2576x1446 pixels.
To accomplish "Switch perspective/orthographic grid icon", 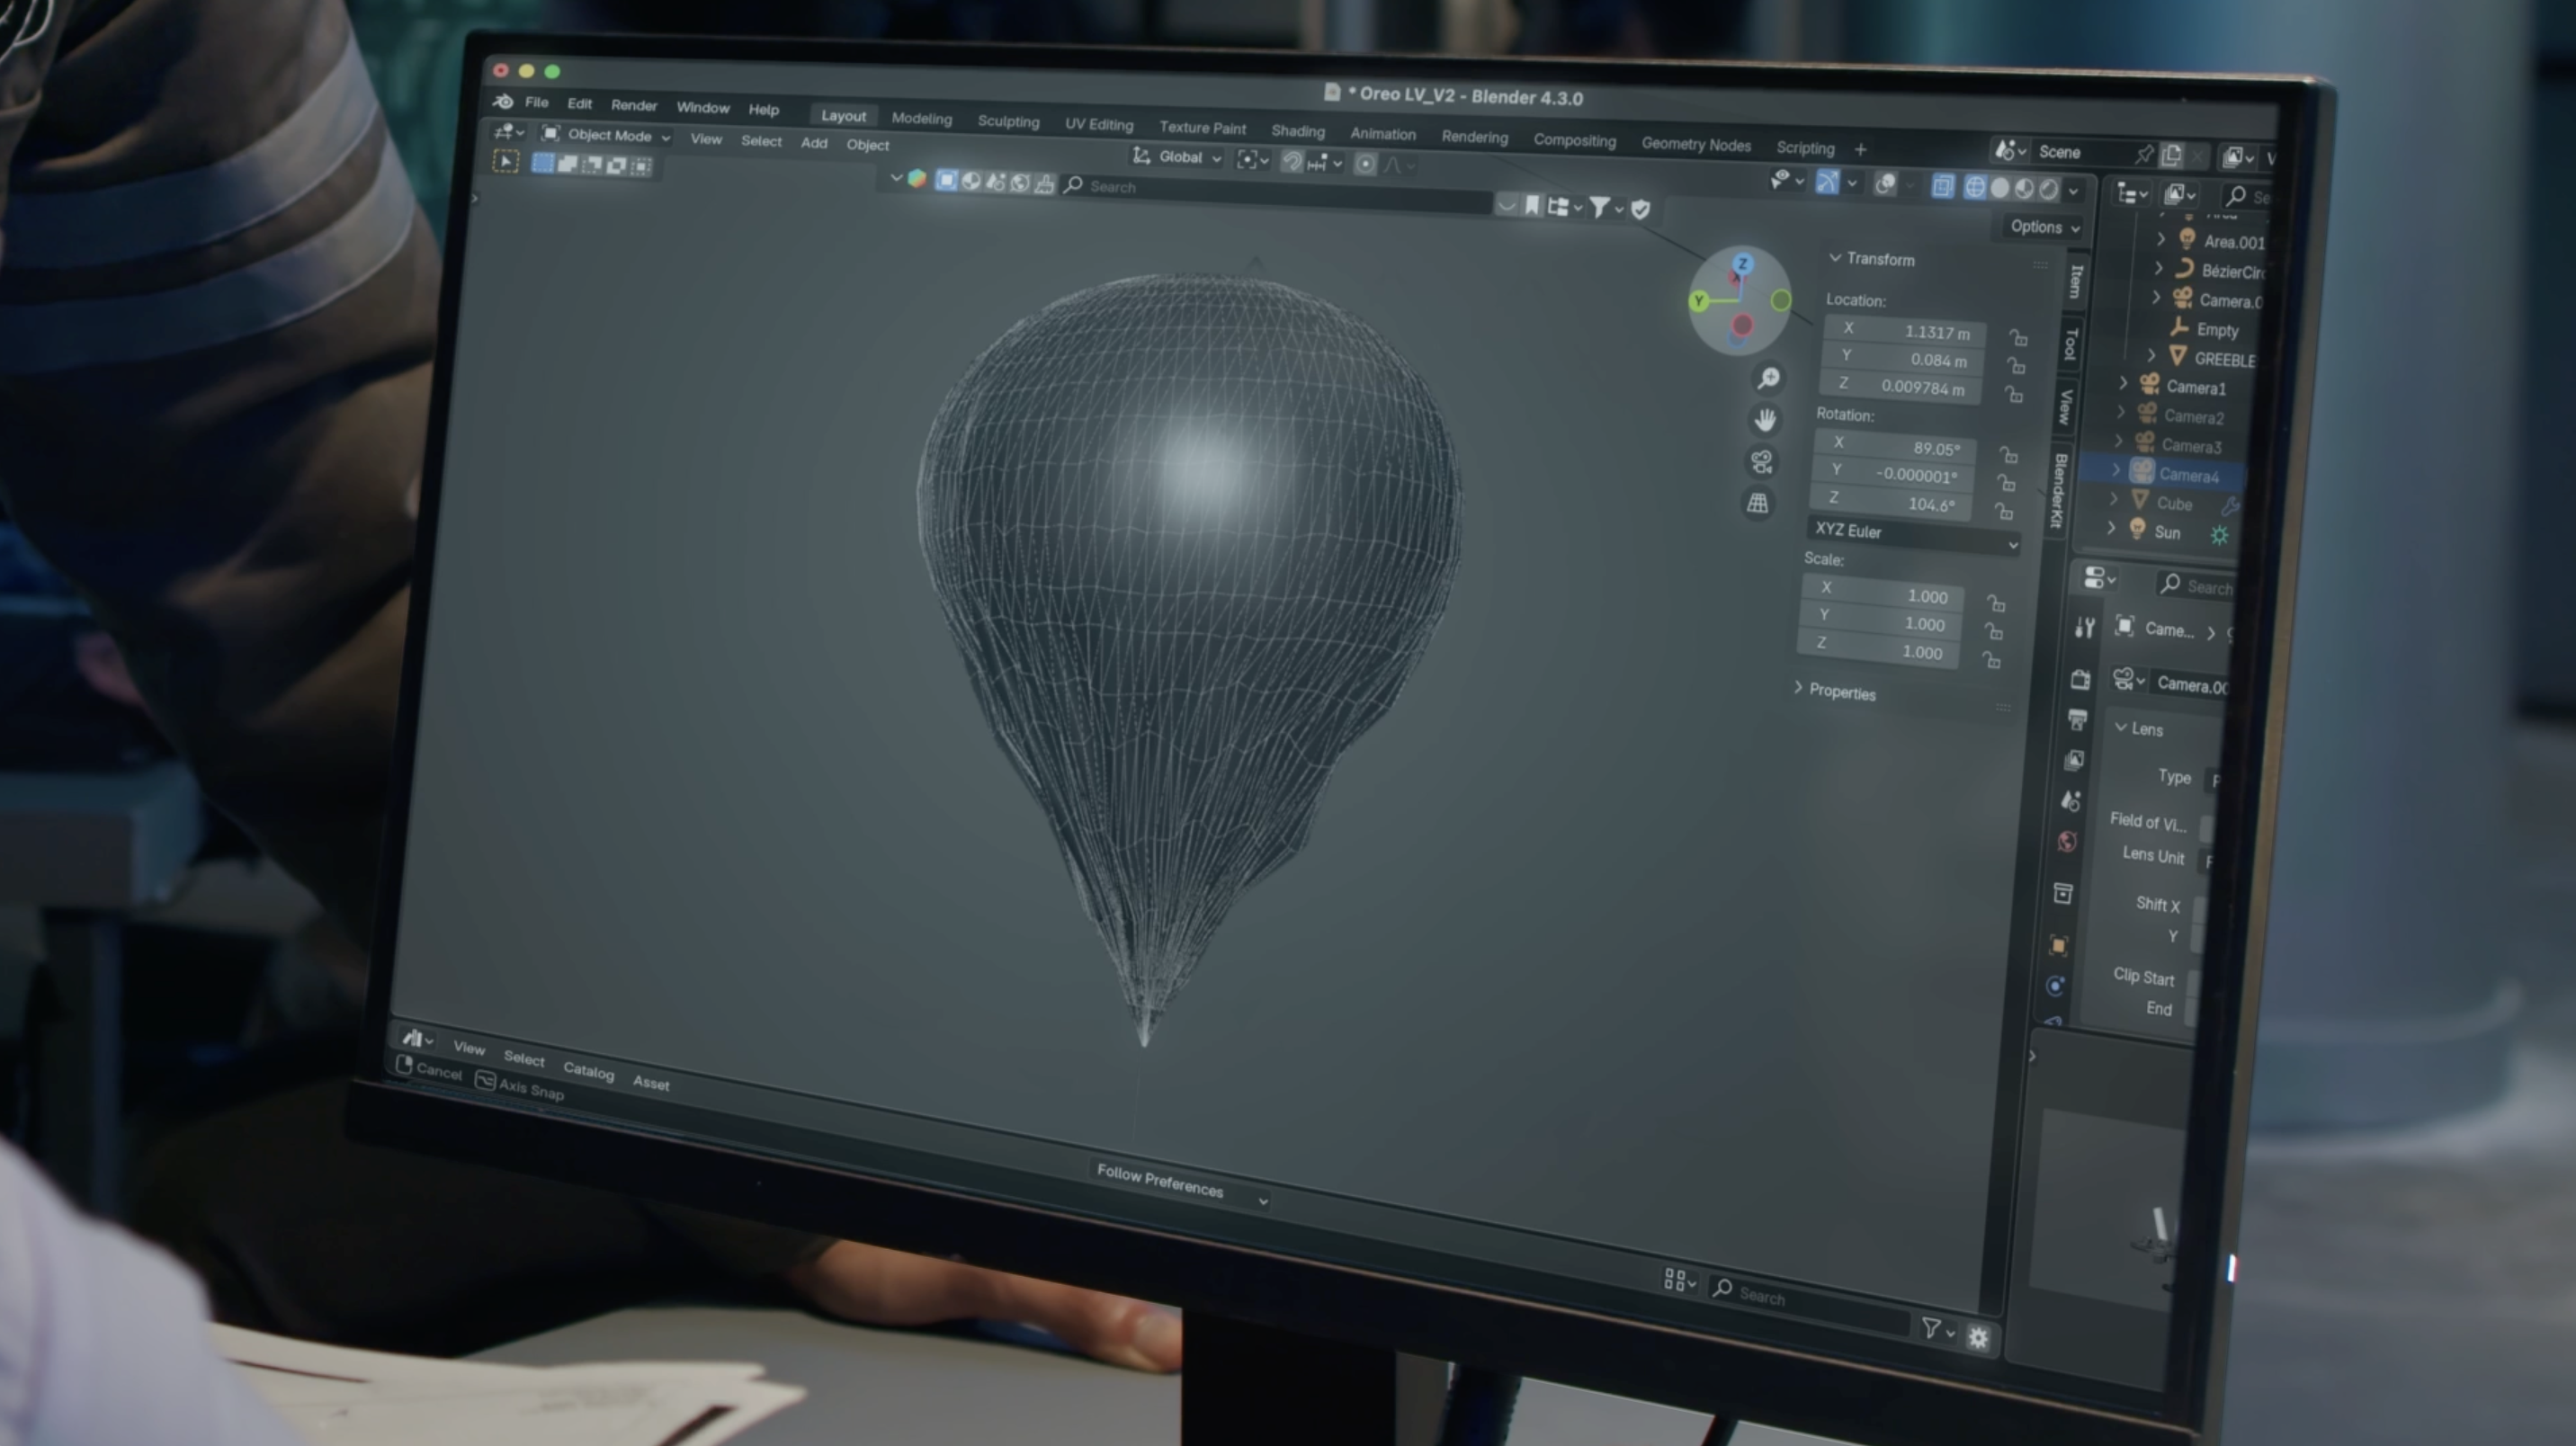I will pyautogui.click(x=1757, y=504).
